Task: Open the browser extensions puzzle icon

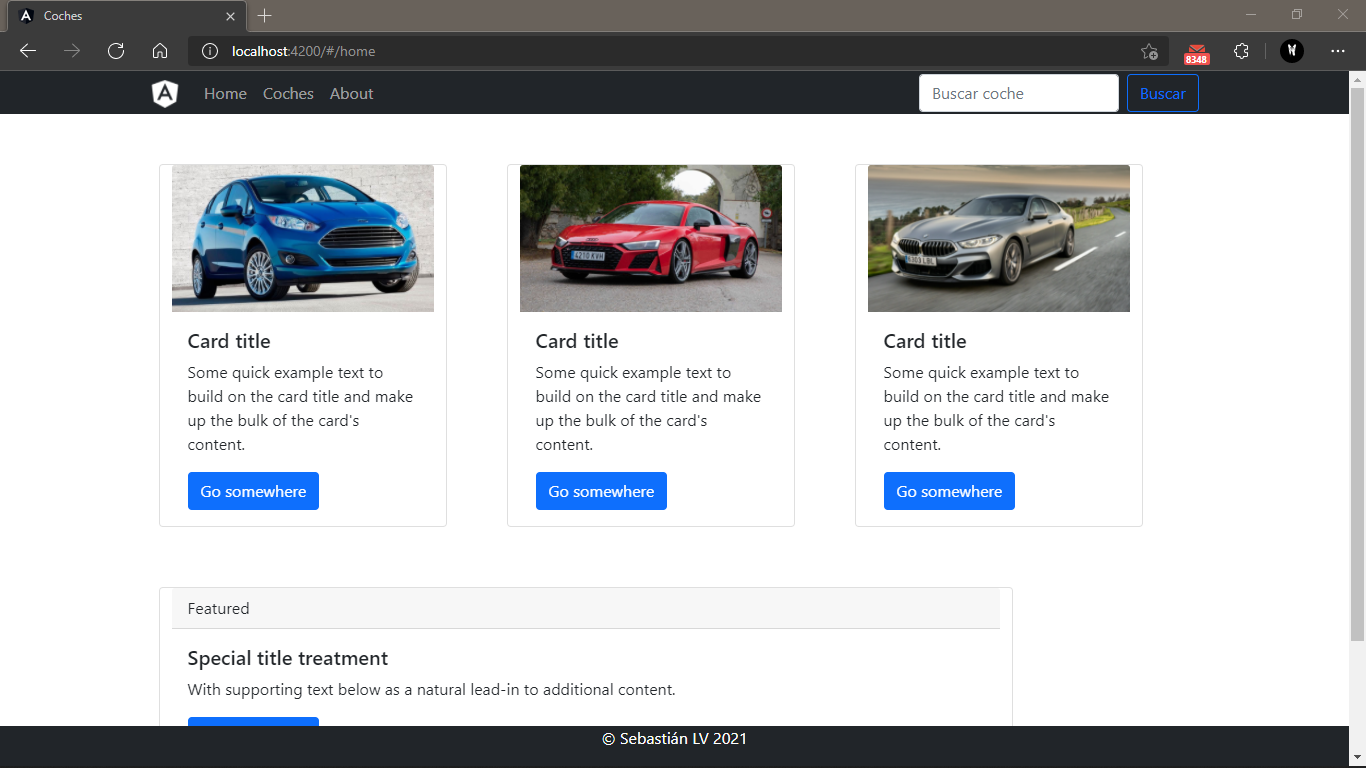Action: click(1241, 51)
